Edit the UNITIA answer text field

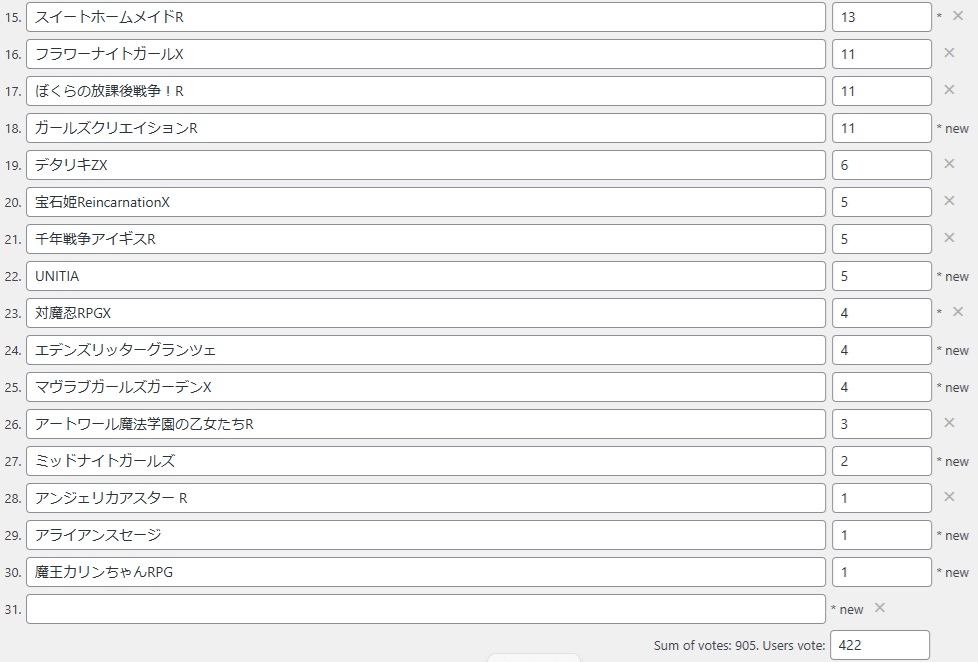point(425,276)
